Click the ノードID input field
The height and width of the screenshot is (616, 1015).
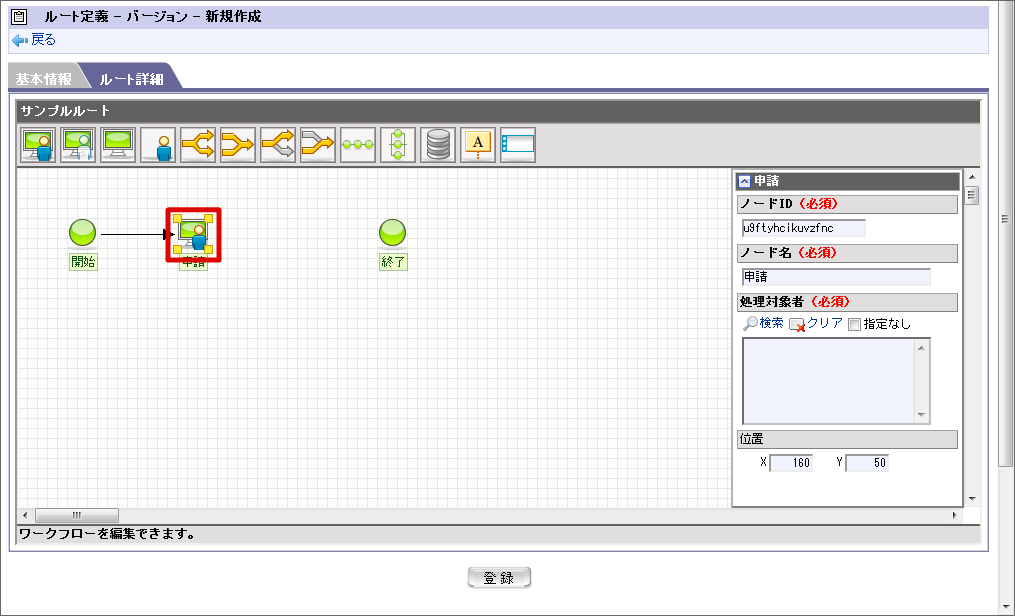[x=803, y=228]
